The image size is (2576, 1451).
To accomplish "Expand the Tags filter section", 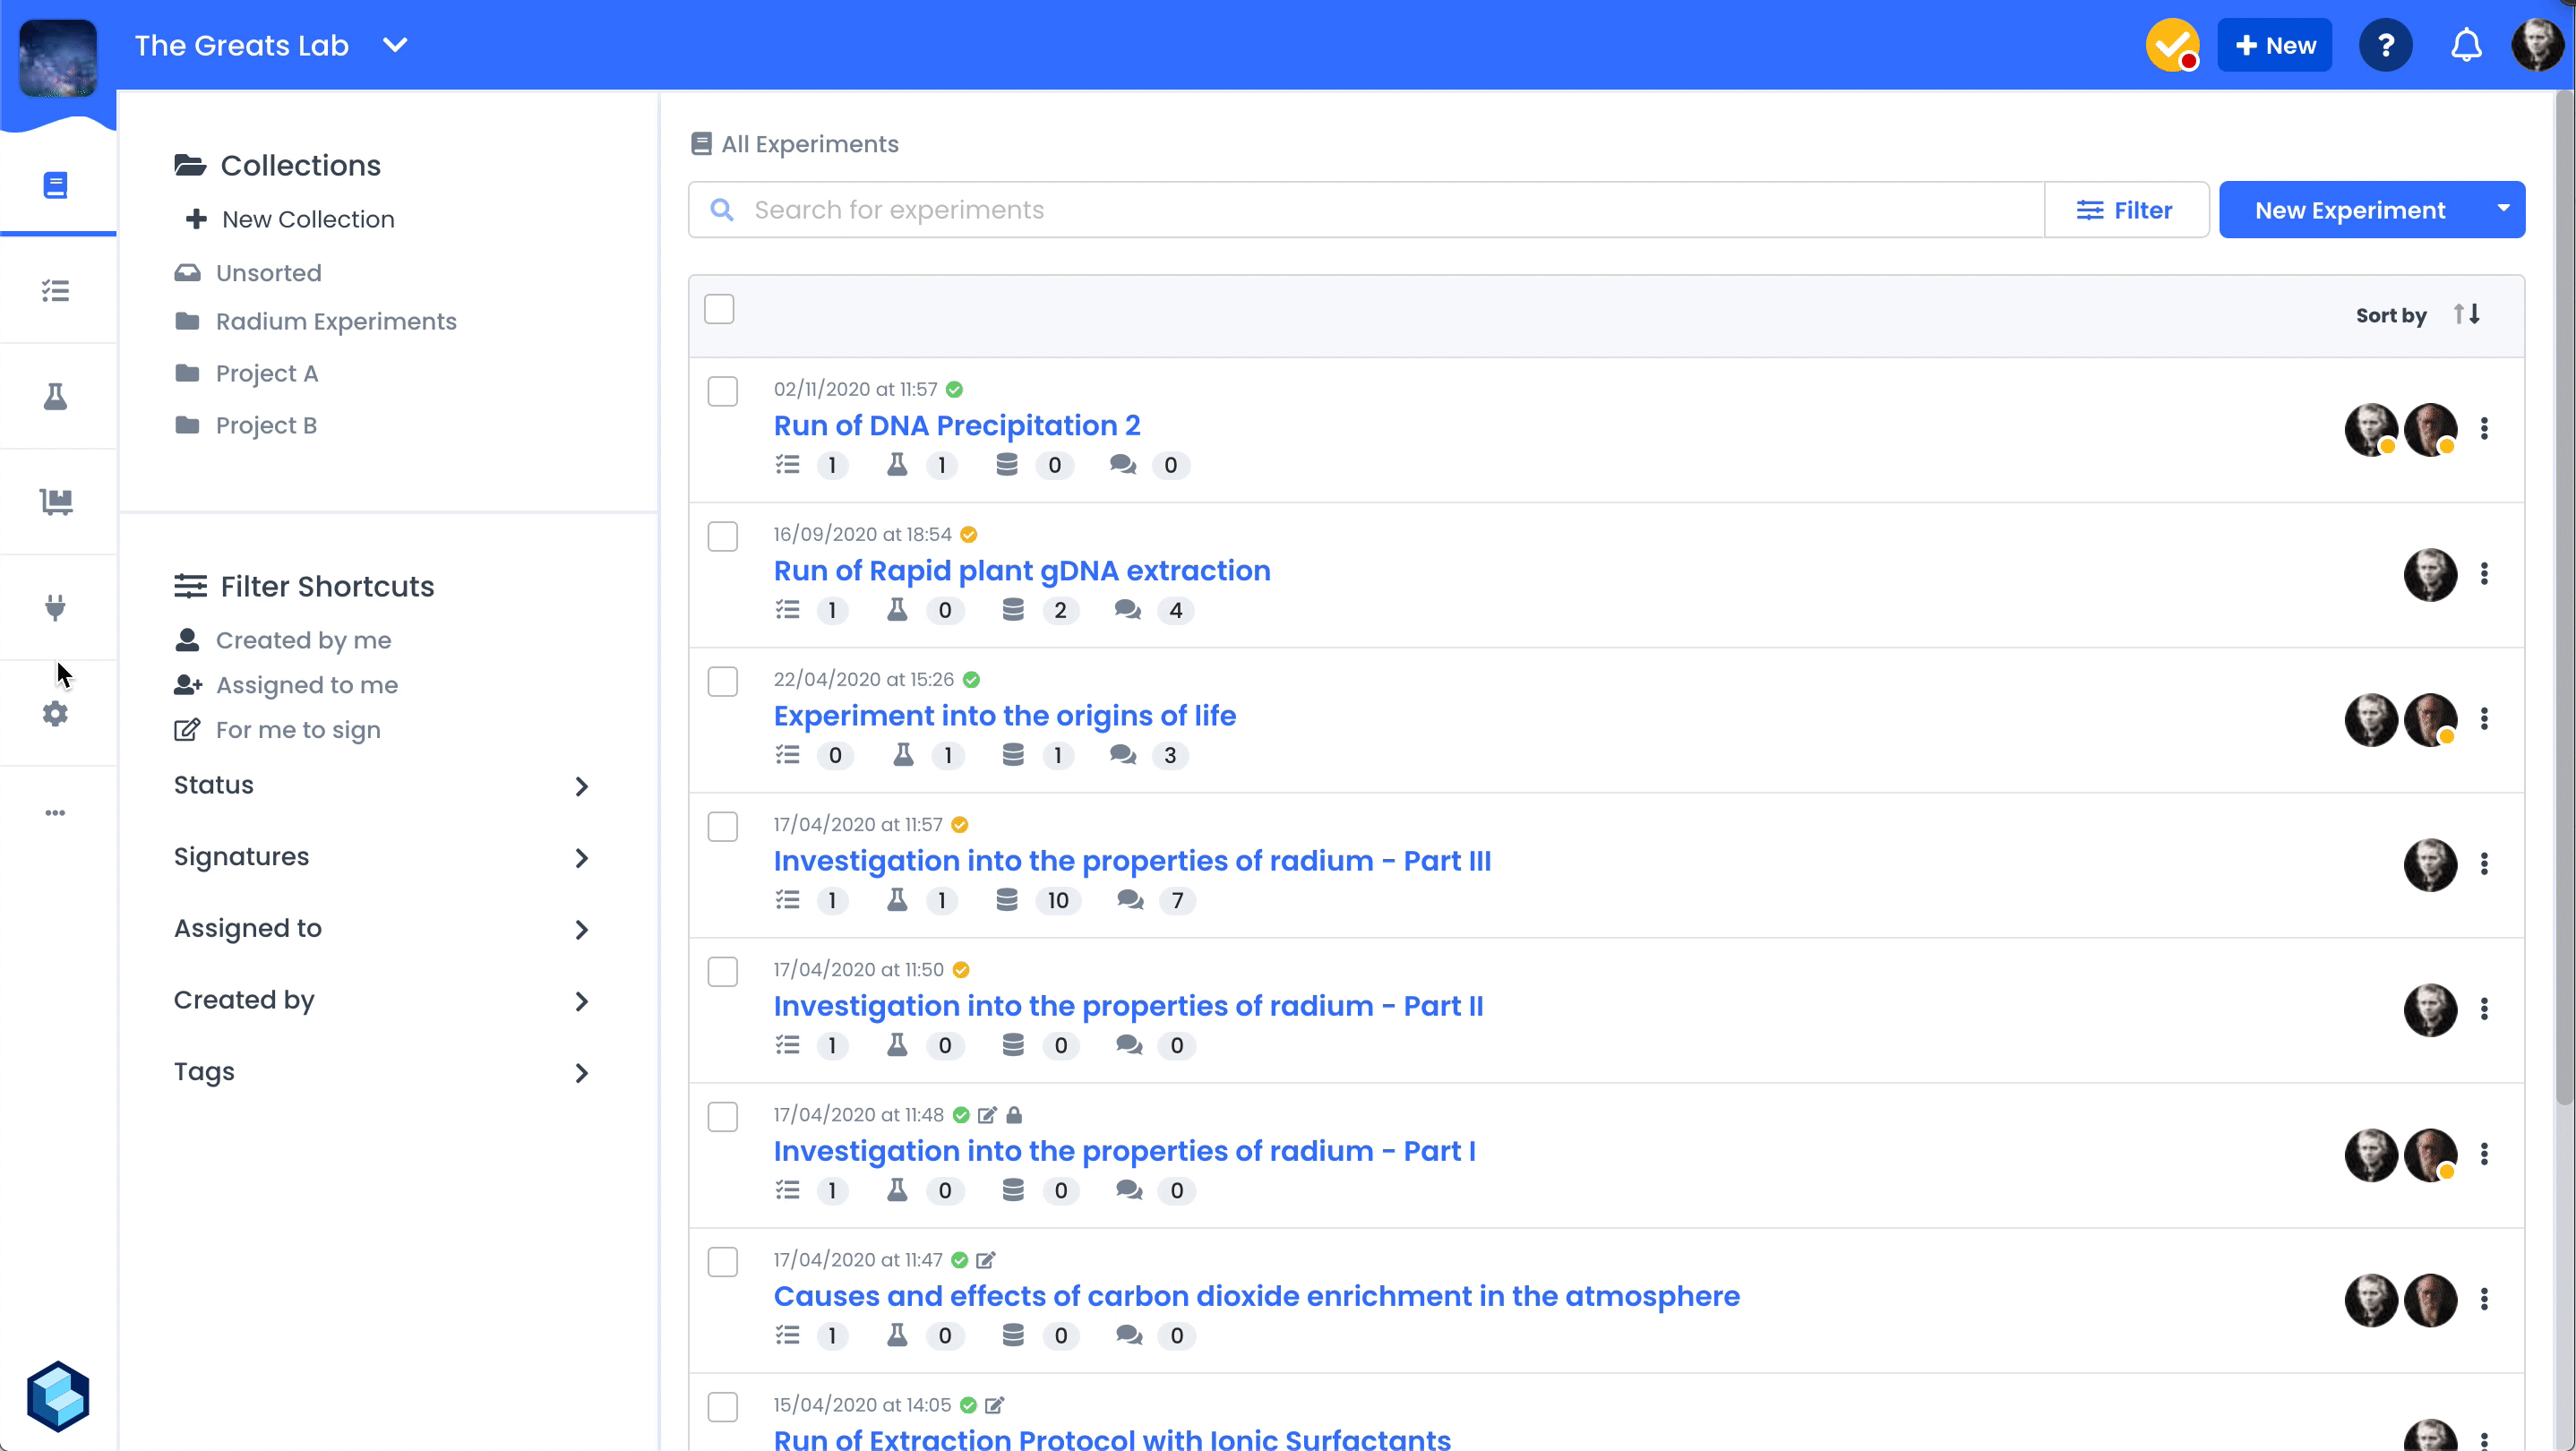I will pos(381,1072).
